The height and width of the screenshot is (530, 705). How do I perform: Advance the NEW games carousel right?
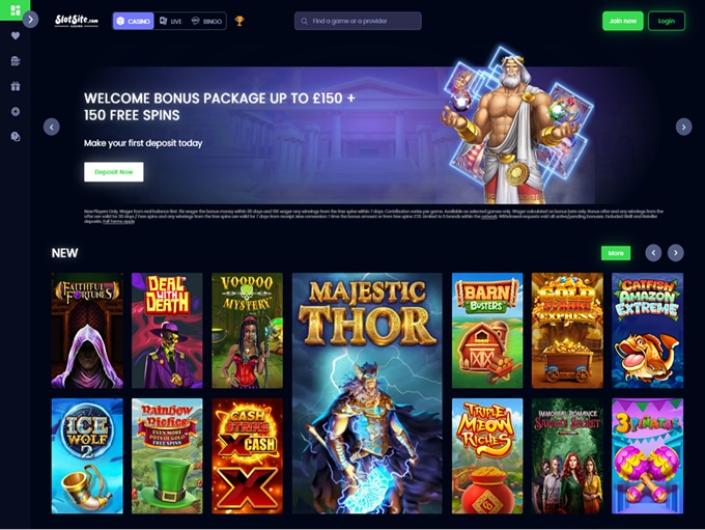[675, 253]
